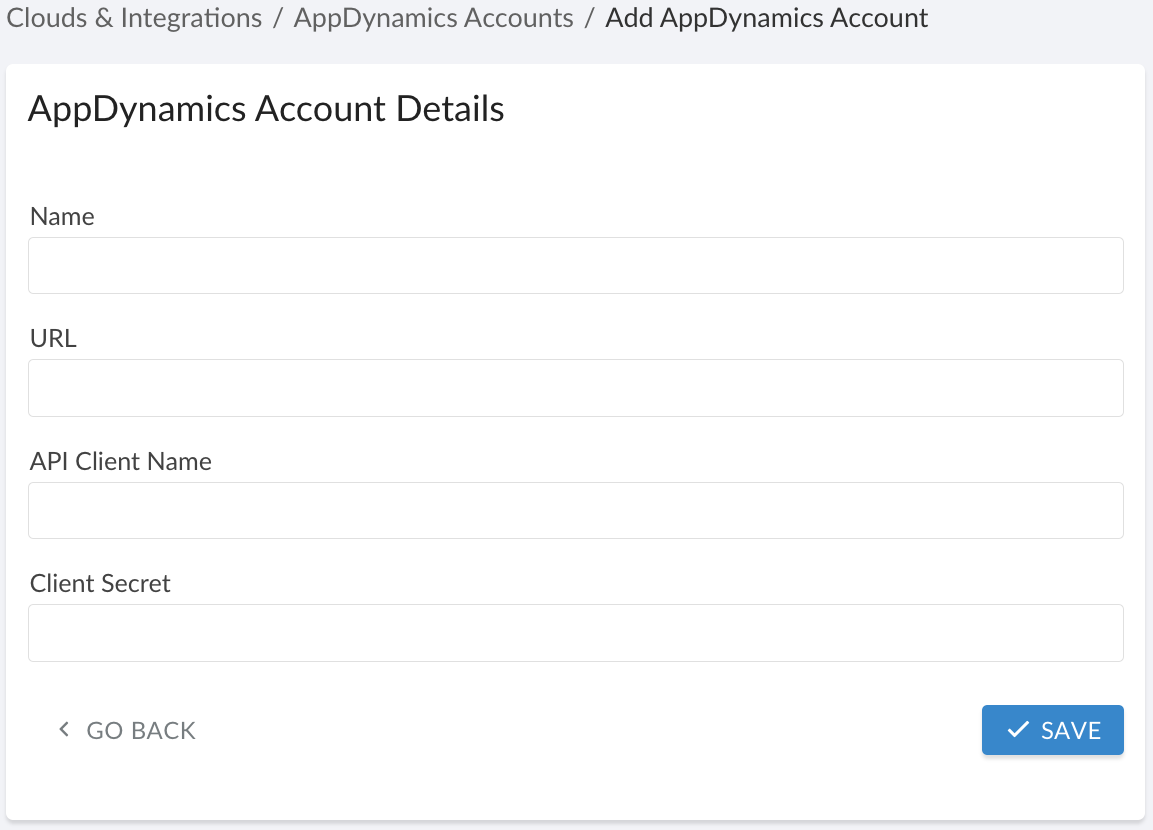Image resolution: width=1153 pixels, height=830 pixels.
Task: Click the AppDynamics Account Details heading
Action: pyautogui.click(x=266, y=108)
